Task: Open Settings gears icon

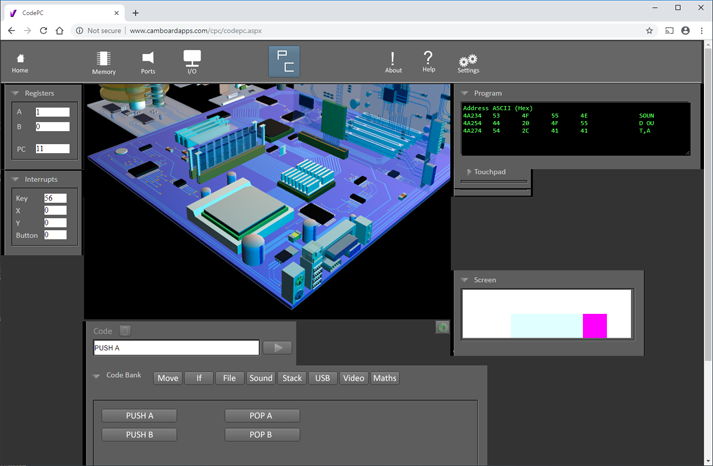Action: click(x=468, y=62)
